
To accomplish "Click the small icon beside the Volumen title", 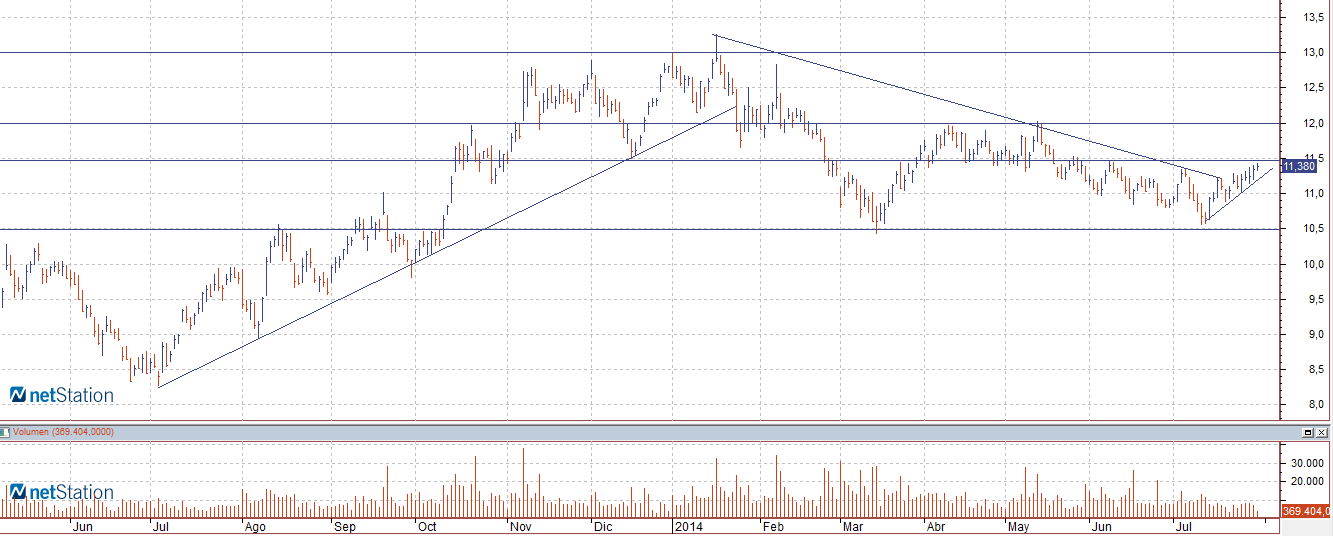I will pyautogui.click(x=4, y=432).
